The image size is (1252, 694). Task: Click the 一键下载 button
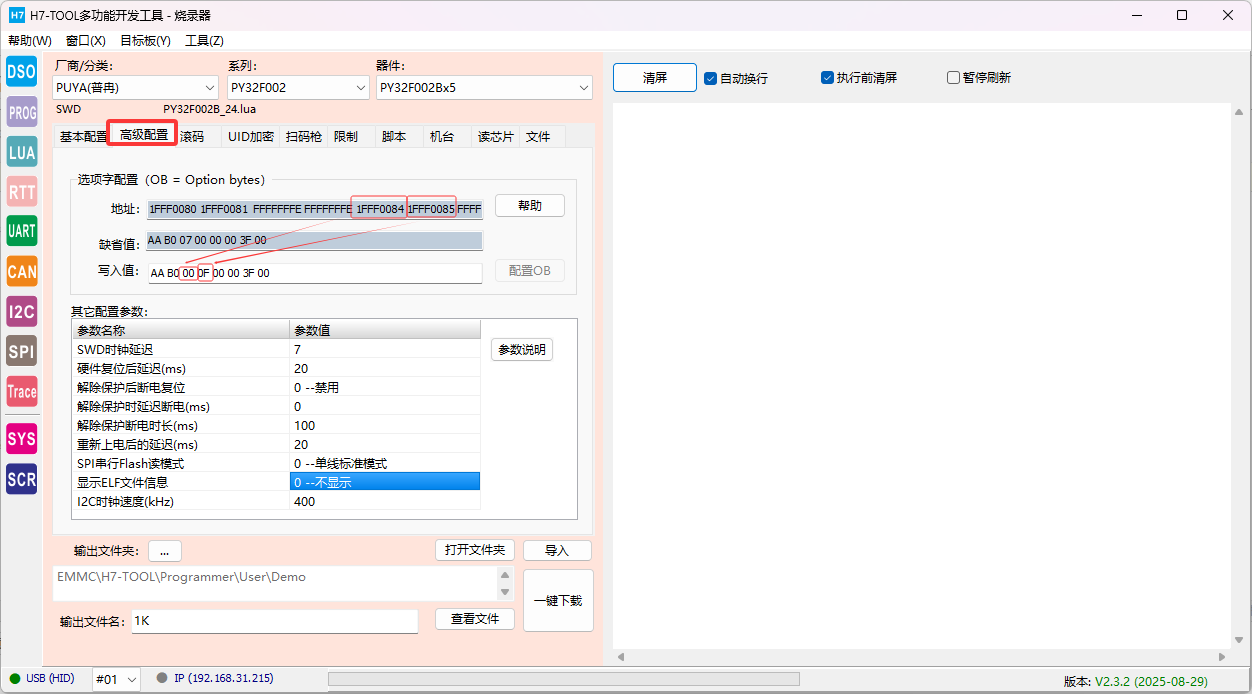pyautogui.click(x=558, y=601)
